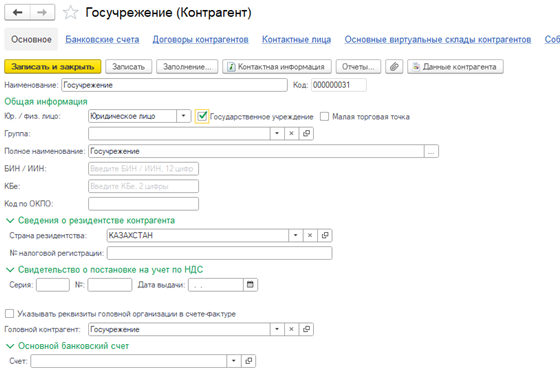Uncheck Государственное учреждение checkbox
The image size is (560, 370).
(202, 116)
